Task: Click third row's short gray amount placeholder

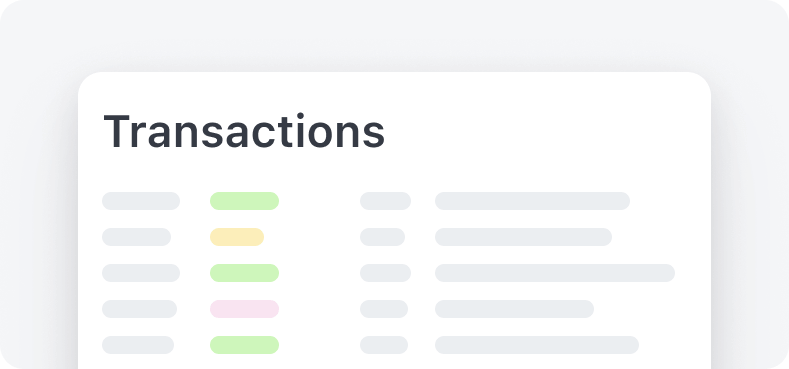Action: (x=385, y=273)
